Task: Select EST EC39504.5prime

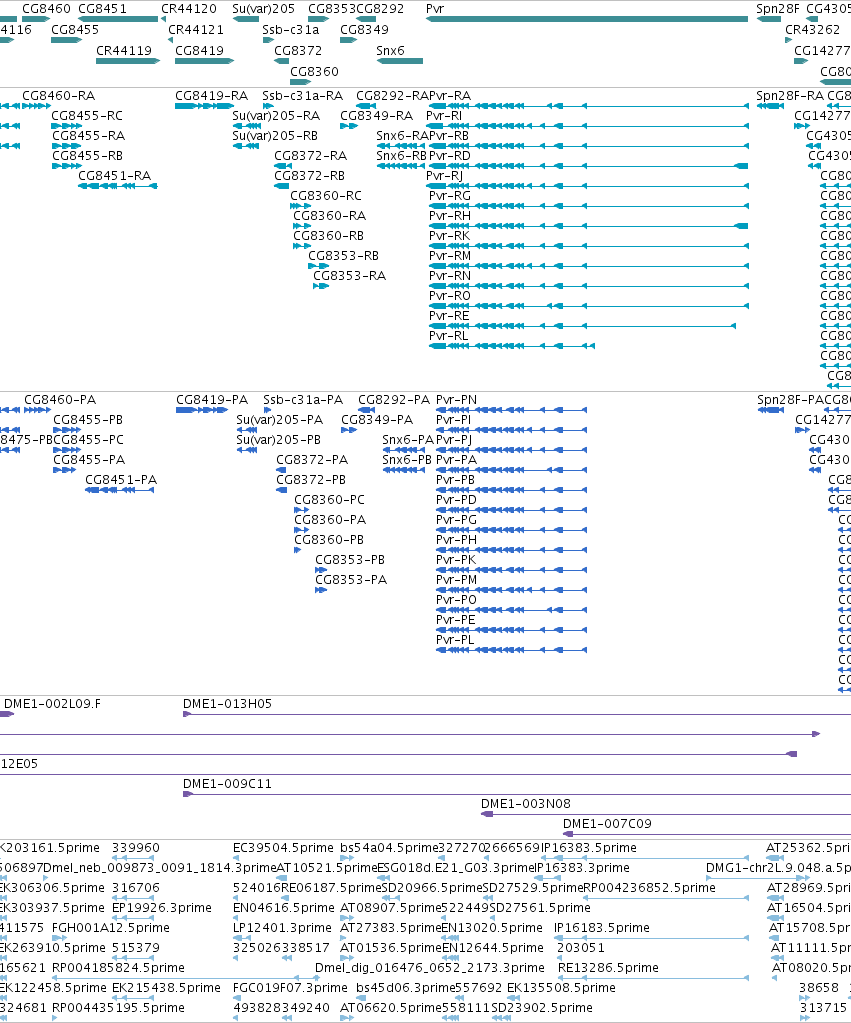Action: 283,848
